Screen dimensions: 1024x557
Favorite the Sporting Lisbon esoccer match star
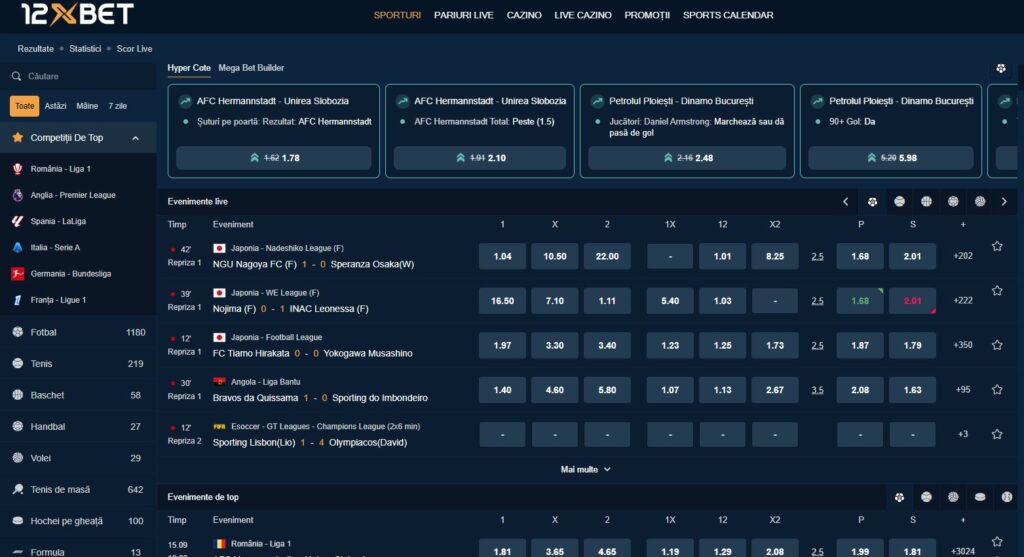(x=997, y=434)
